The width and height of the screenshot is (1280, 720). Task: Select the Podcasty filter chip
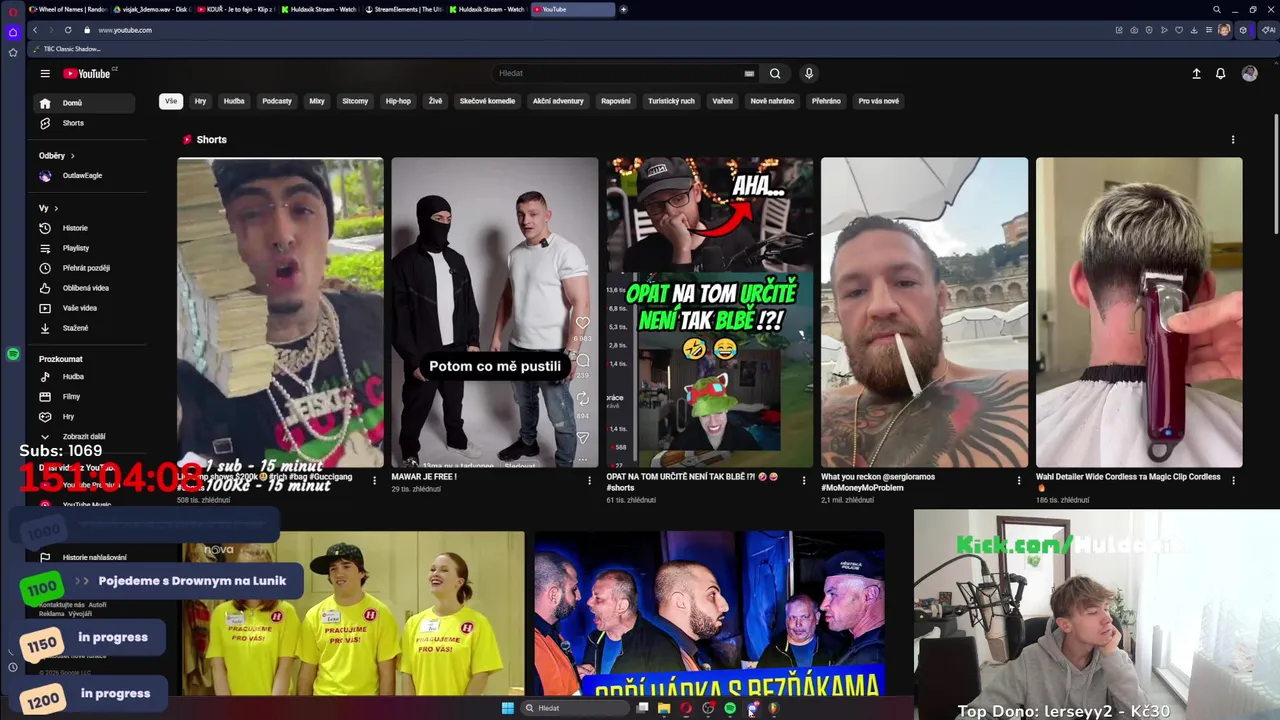click(x=277, y=101)
